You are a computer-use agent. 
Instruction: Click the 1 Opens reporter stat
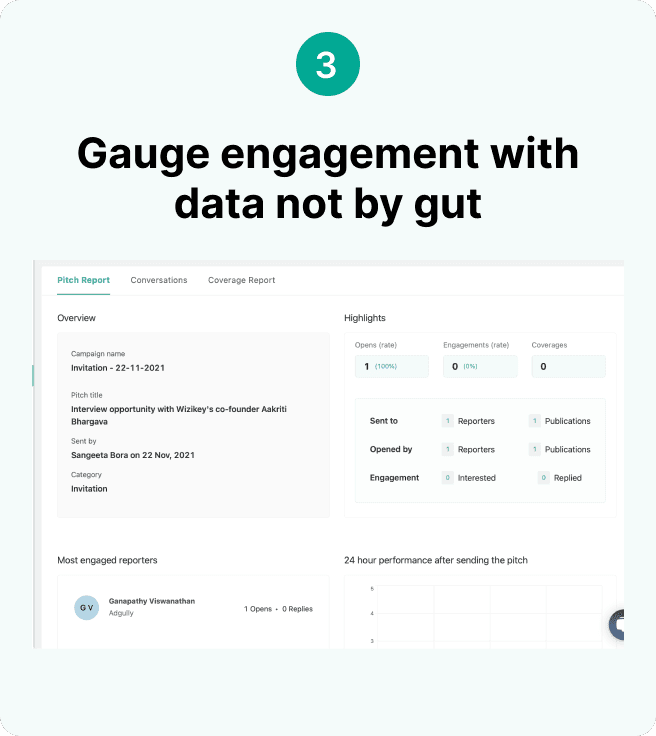(x=258, y=608)
